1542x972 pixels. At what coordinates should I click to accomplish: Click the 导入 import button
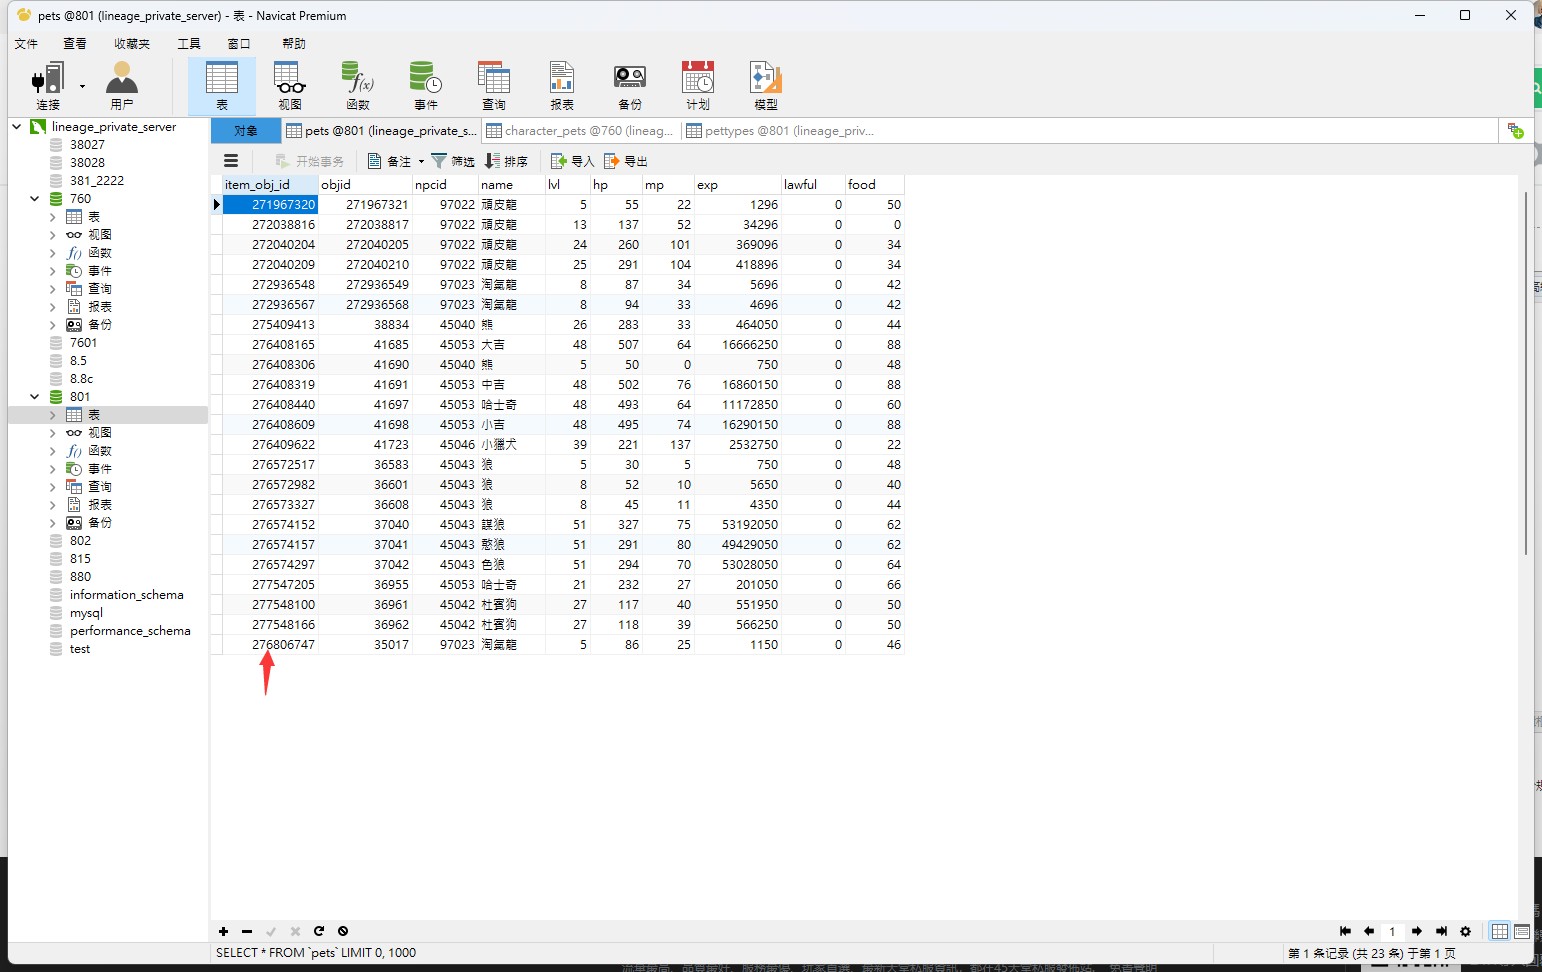click(573, 161)
